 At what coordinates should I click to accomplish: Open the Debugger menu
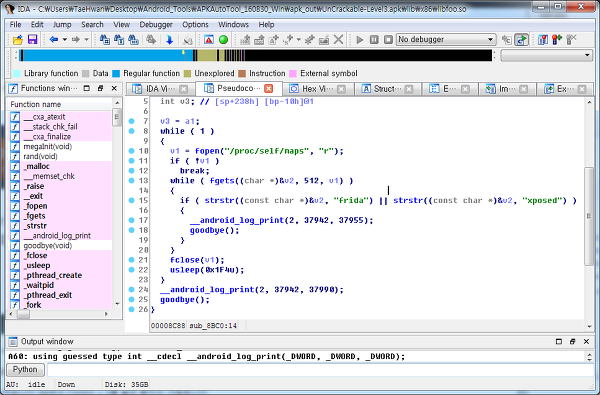click(x=156, y=24)
